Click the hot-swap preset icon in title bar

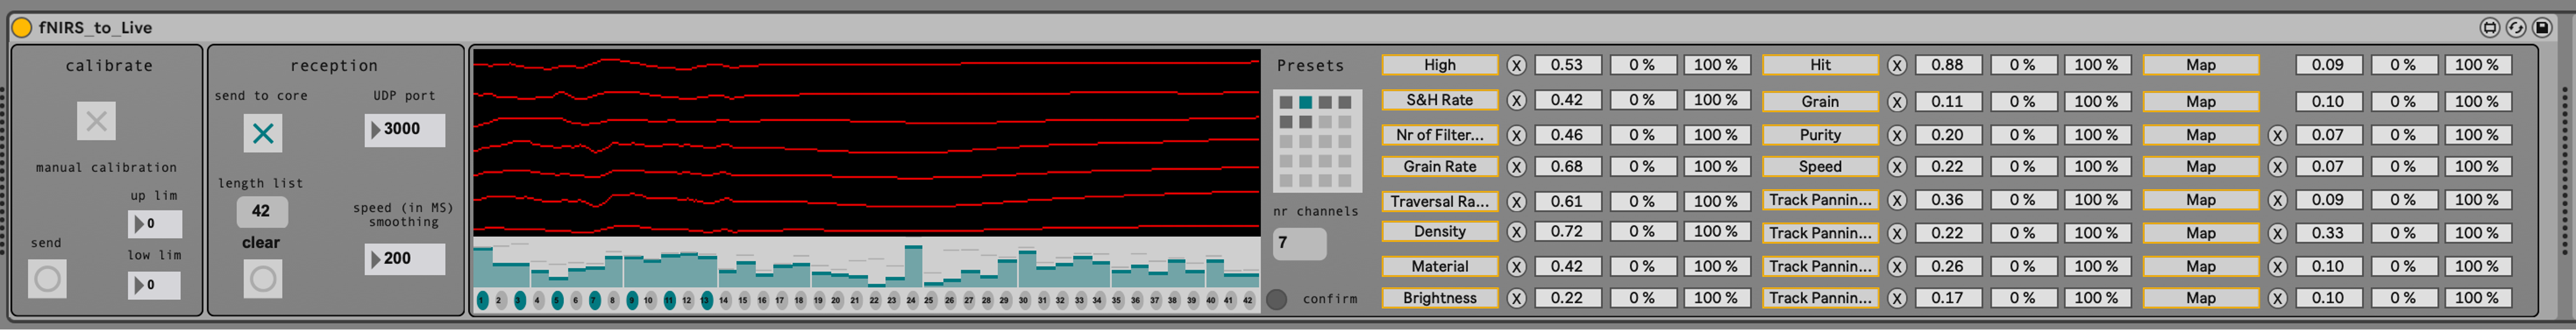[x=2515, y=27]
